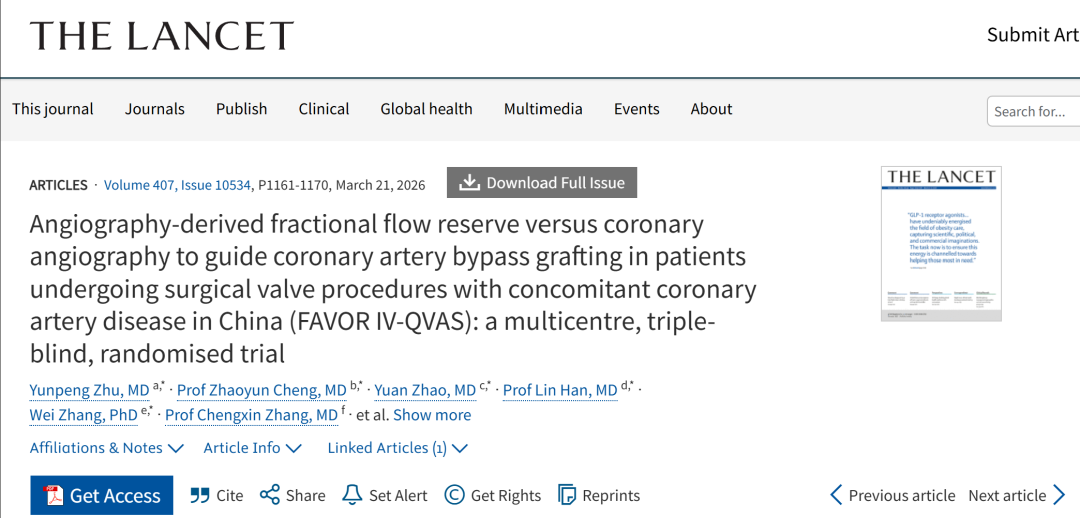Expand the Affiliations & Notes section
Screen dimensions: 1080x518
pos(107,448)
